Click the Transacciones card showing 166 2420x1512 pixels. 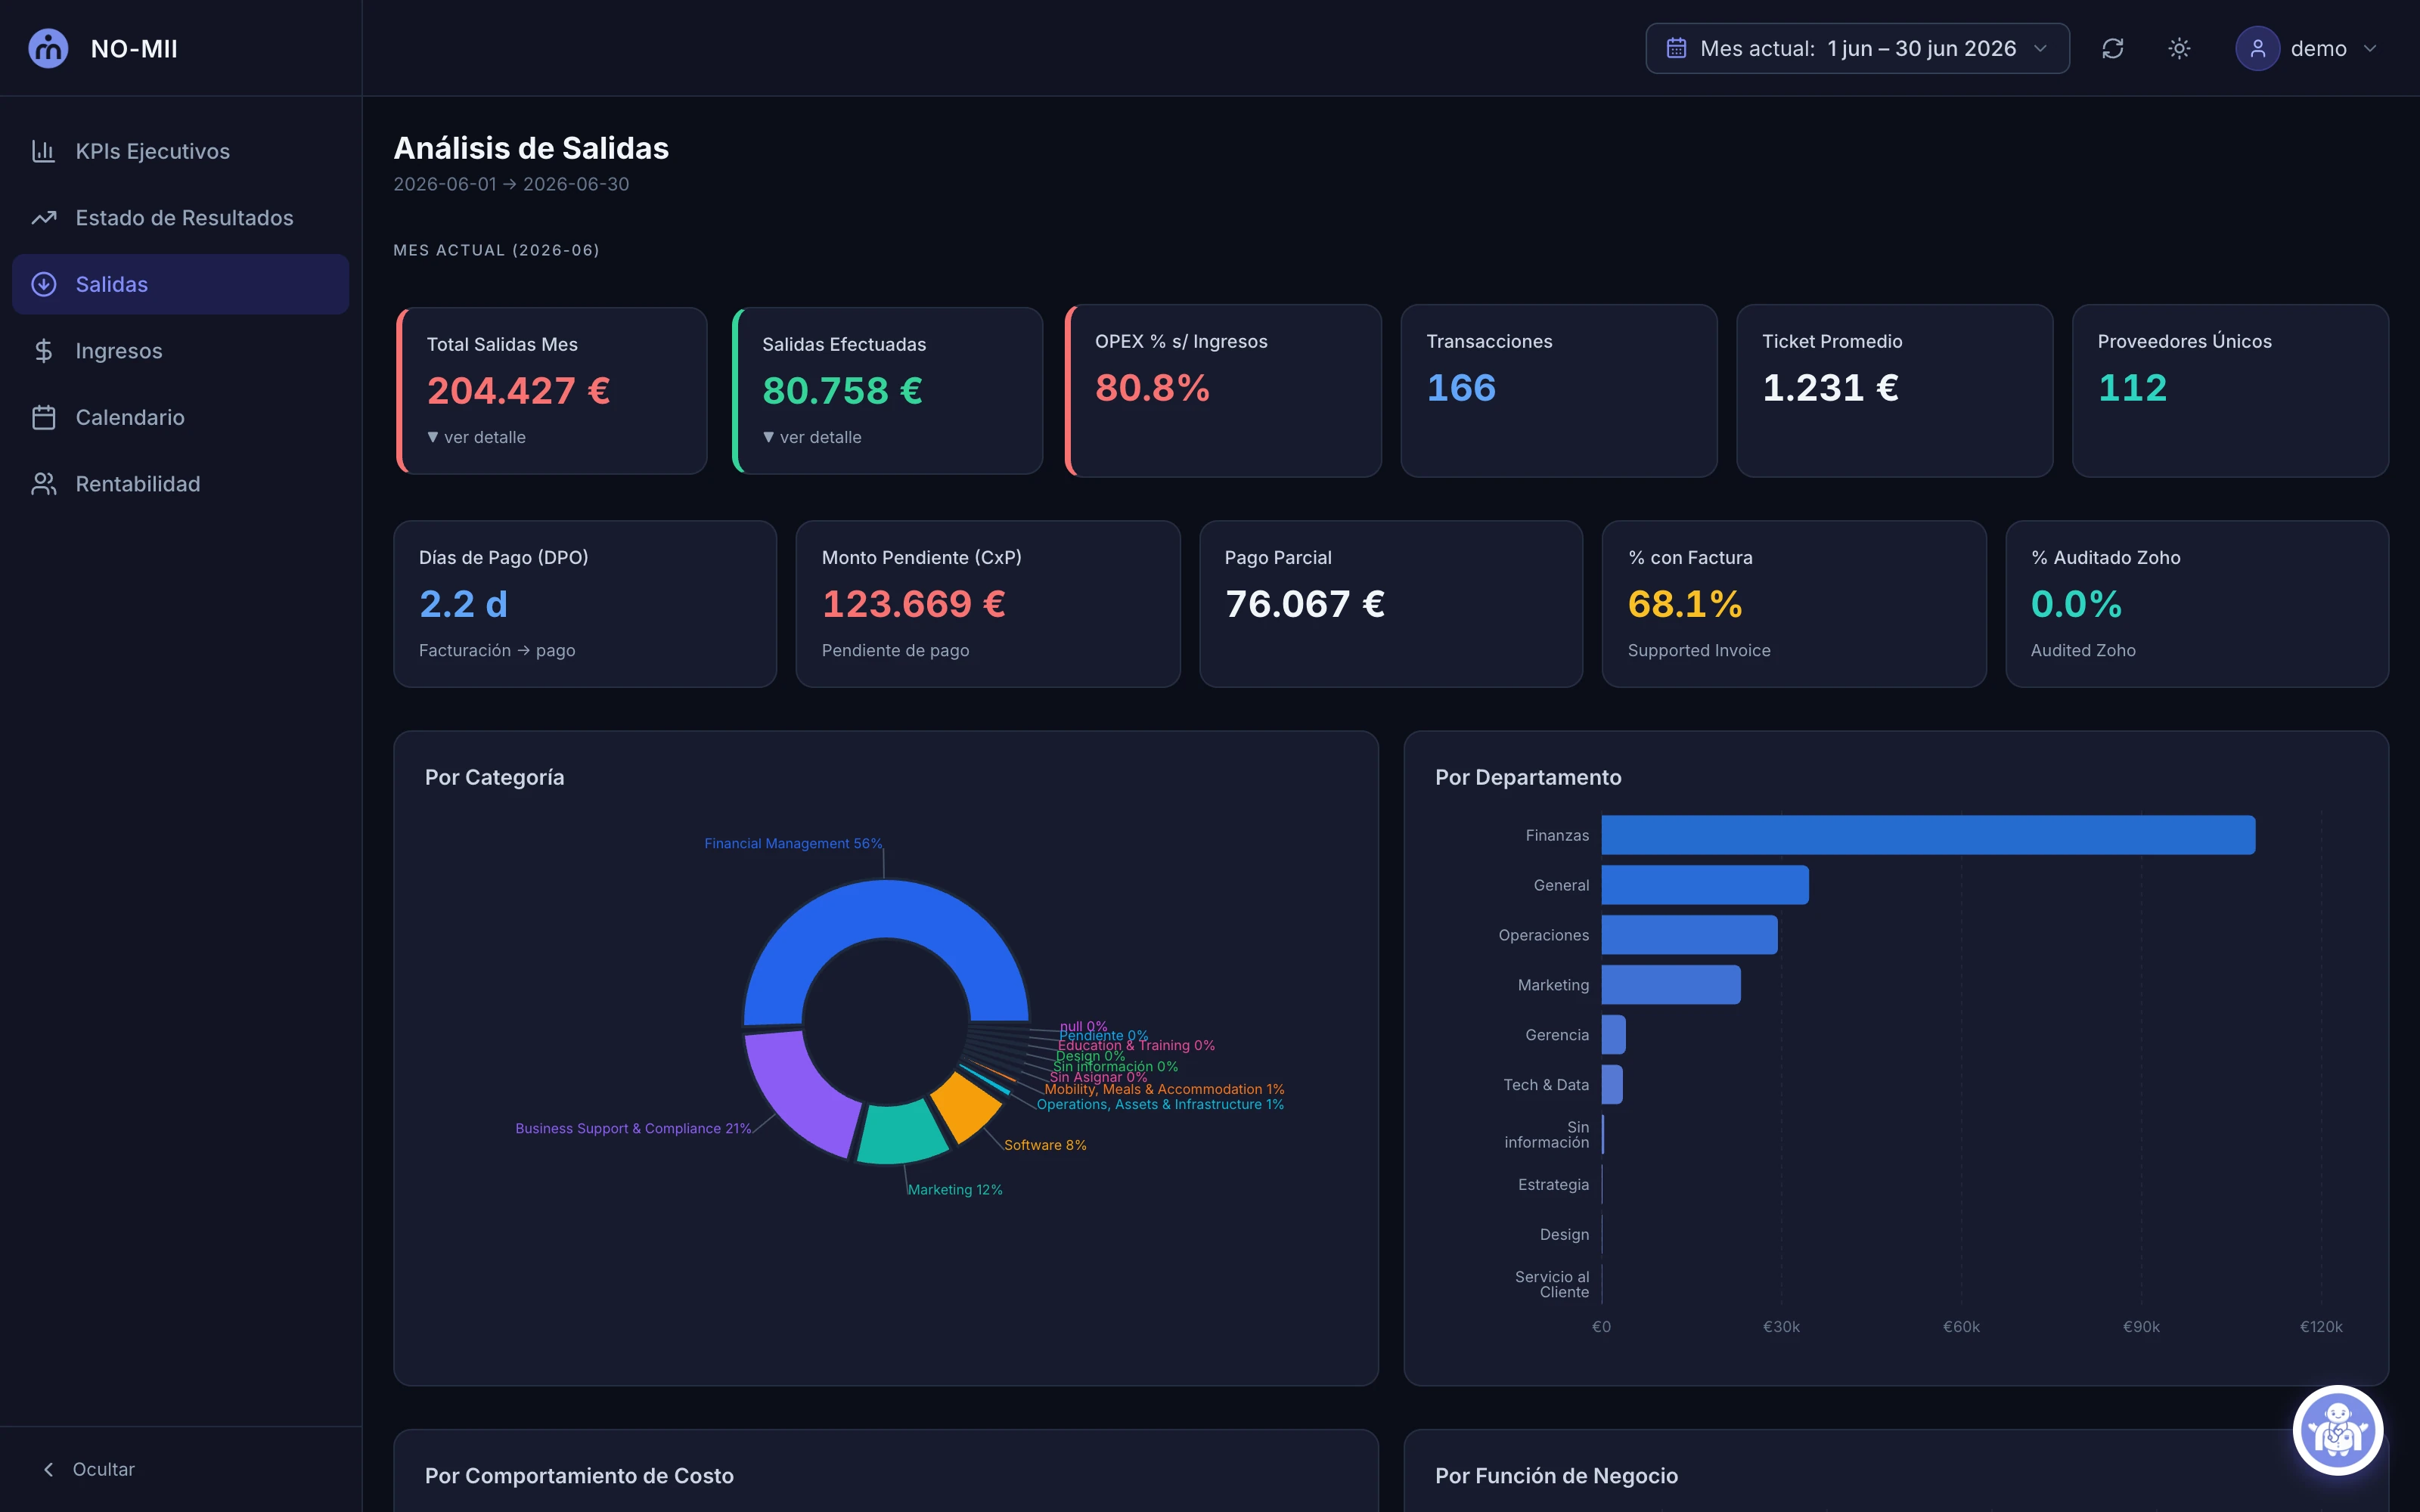1559,391
